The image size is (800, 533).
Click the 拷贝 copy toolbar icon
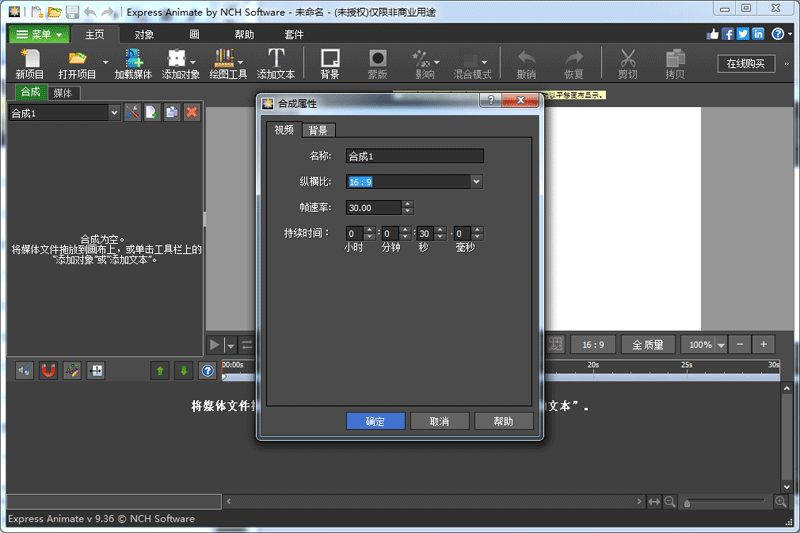pyautogui.click(x=675, y=58)
